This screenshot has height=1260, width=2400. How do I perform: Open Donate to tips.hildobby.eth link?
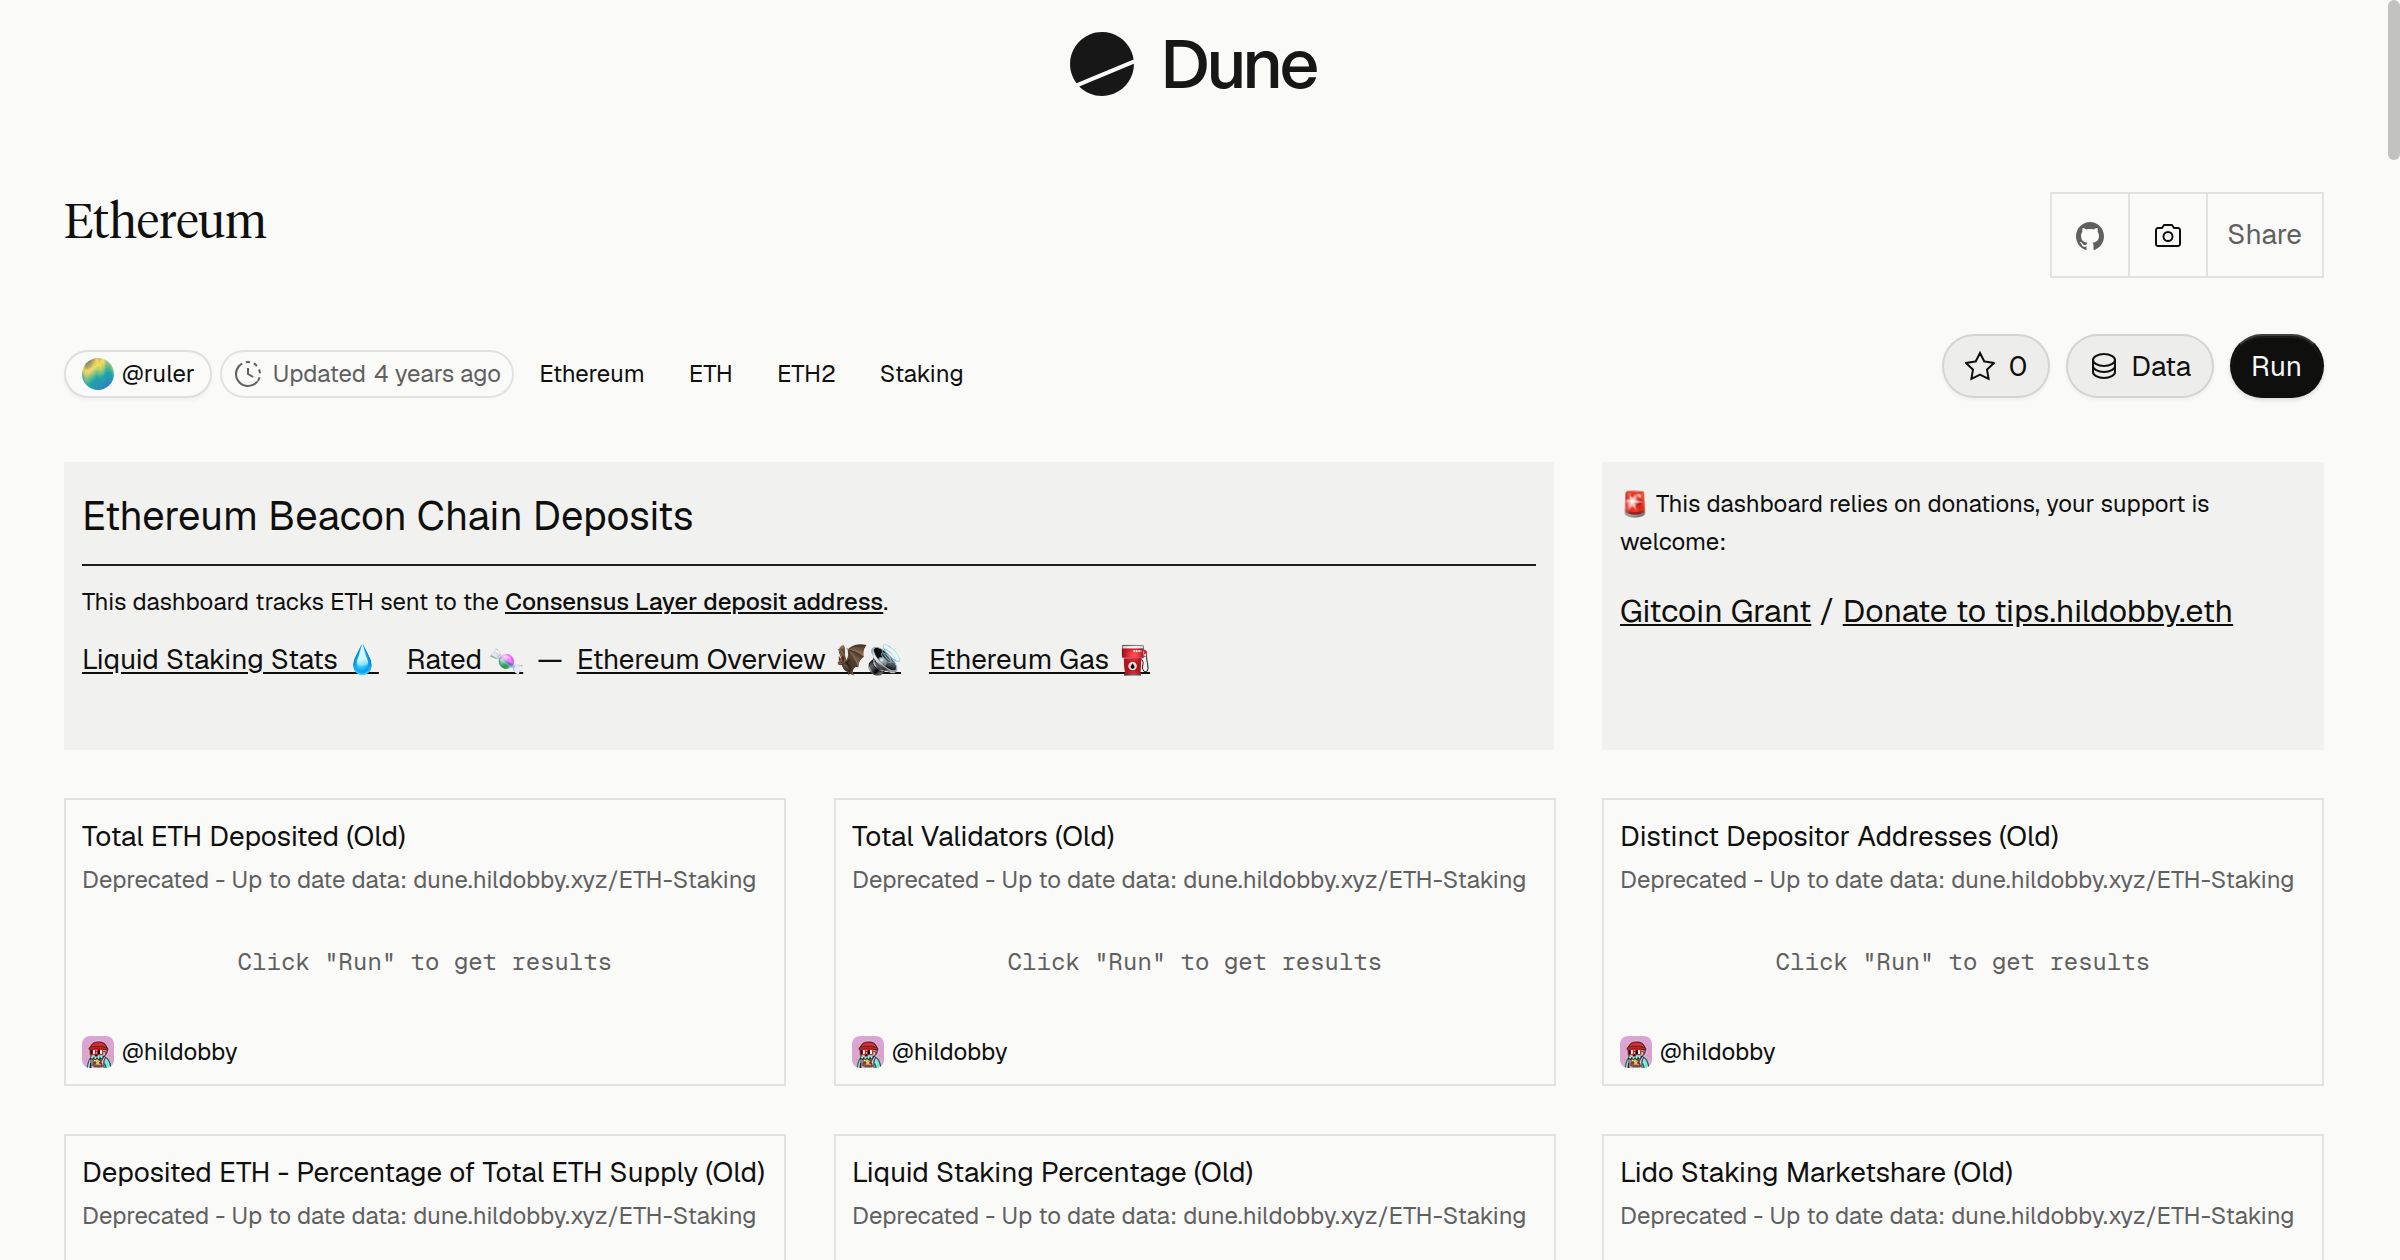click(2037, 611)
